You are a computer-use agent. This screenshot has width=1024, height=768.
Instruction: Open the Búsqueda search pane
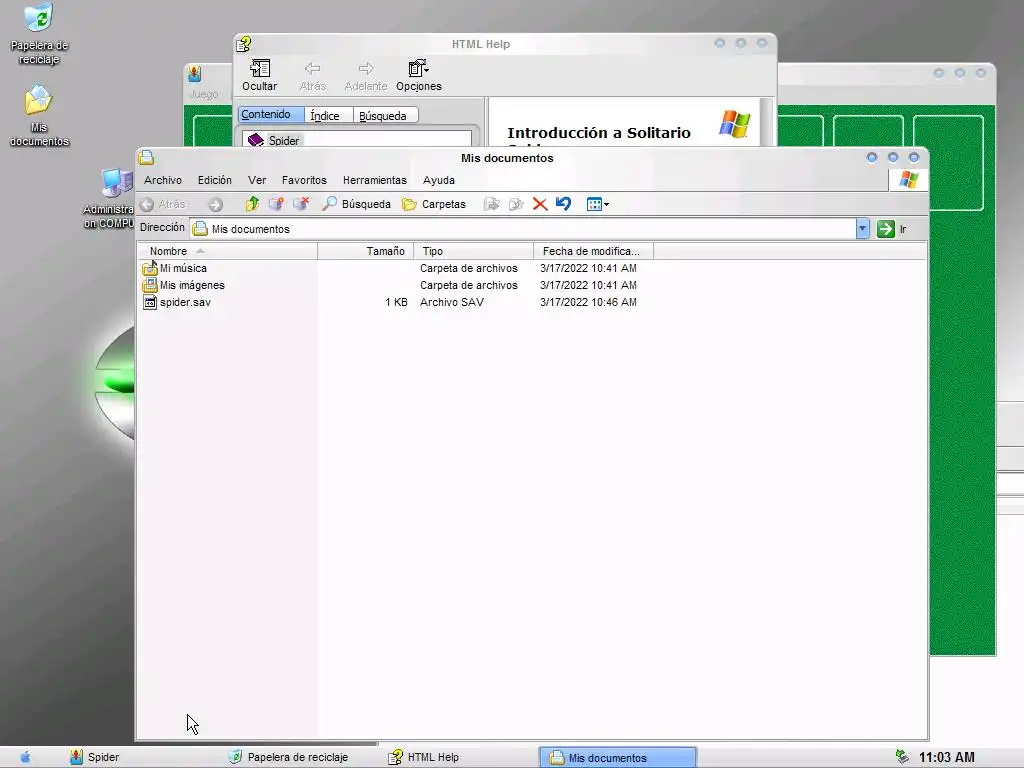point(356,204)
